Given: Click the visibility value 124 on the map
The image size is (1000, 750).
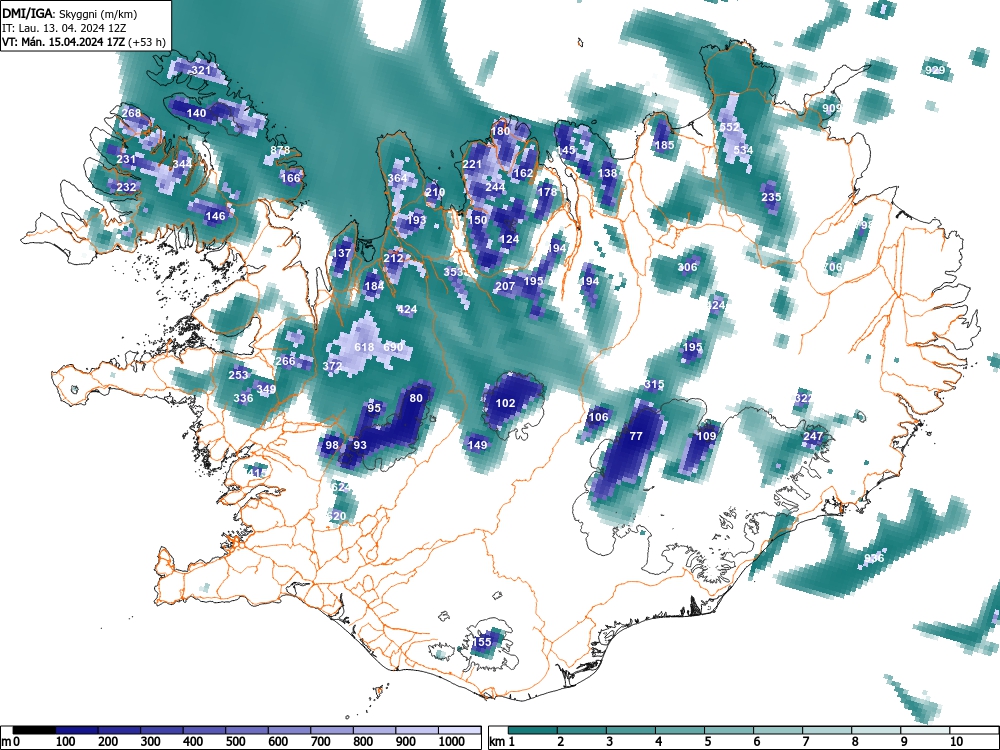Looking at the screenshot, I should tap(510, 239).
